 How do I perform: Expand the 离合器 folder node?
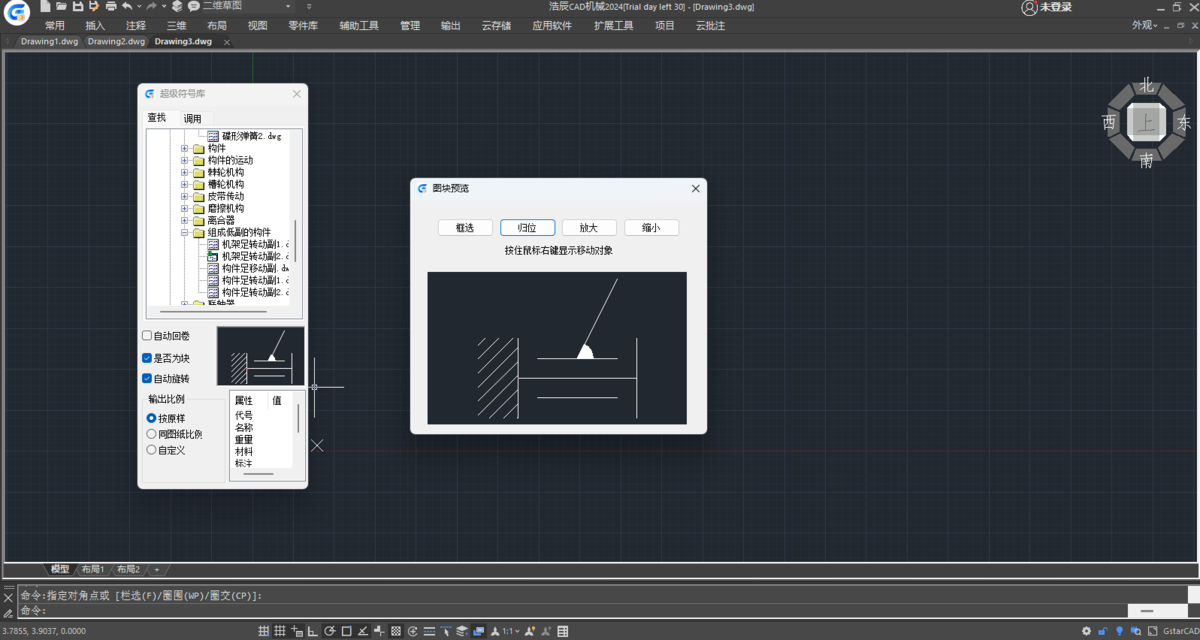(185, 220)
